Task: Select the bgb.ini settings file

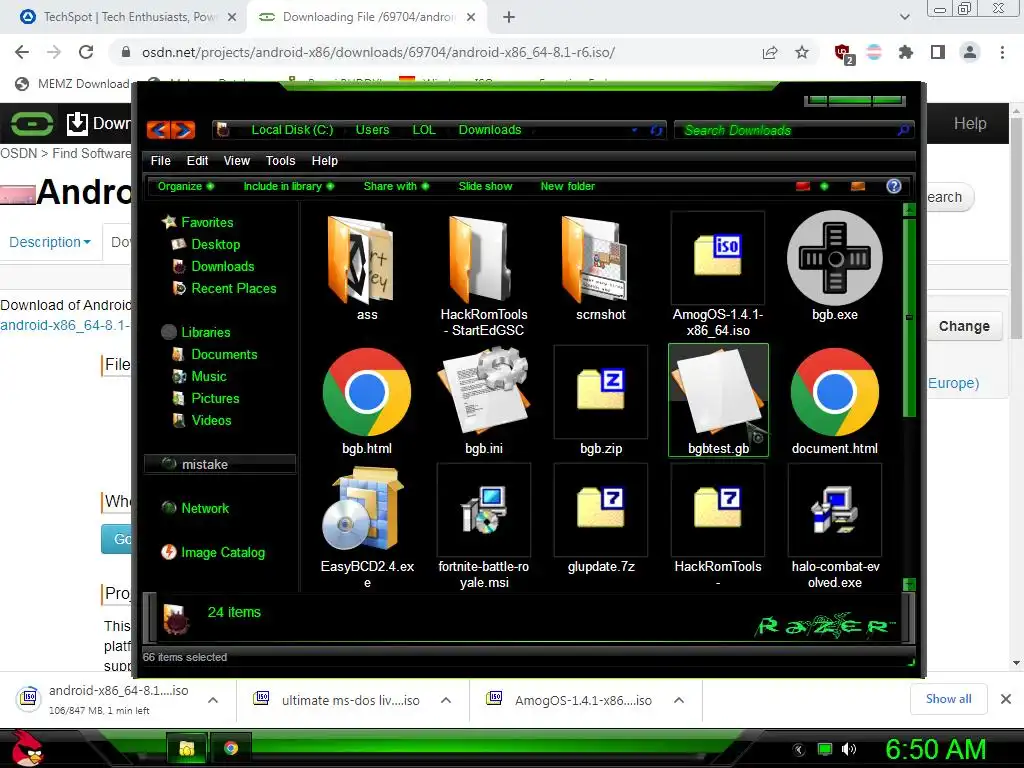Action: tap(484, 392)
